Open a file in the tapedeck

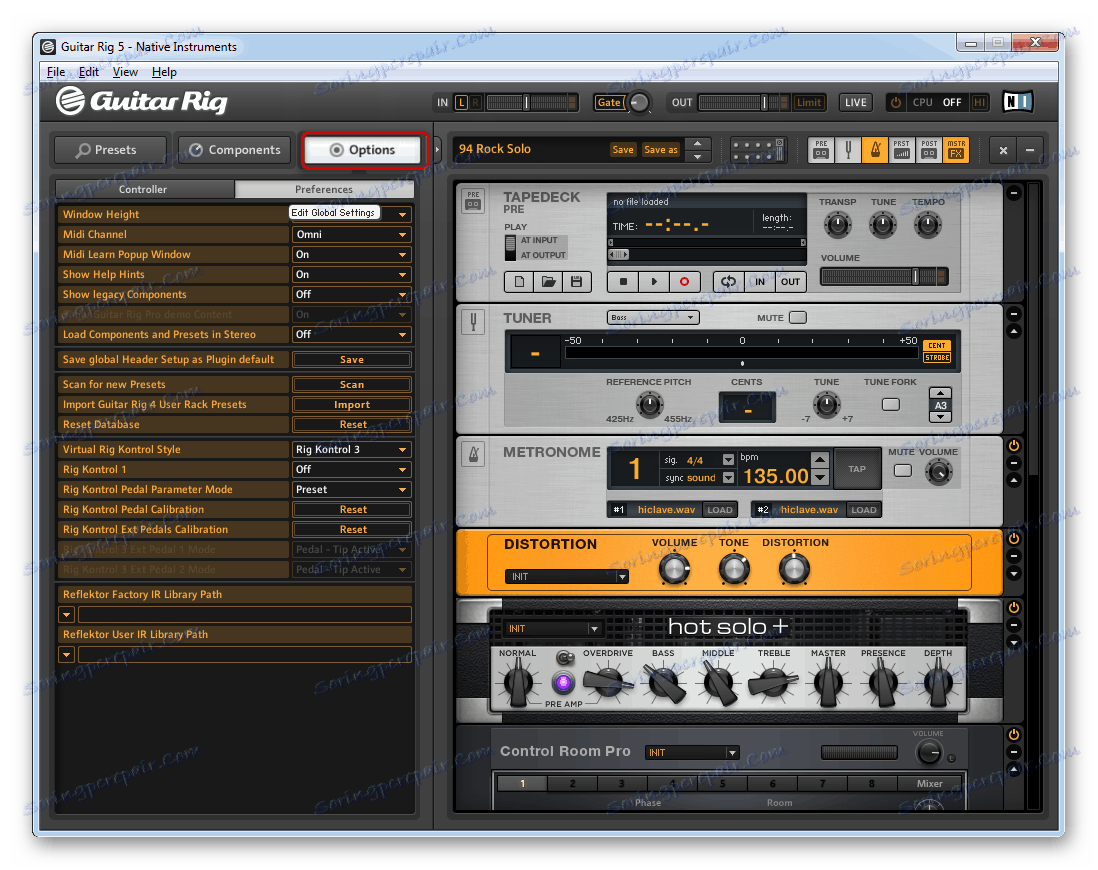tap(548, 282)
